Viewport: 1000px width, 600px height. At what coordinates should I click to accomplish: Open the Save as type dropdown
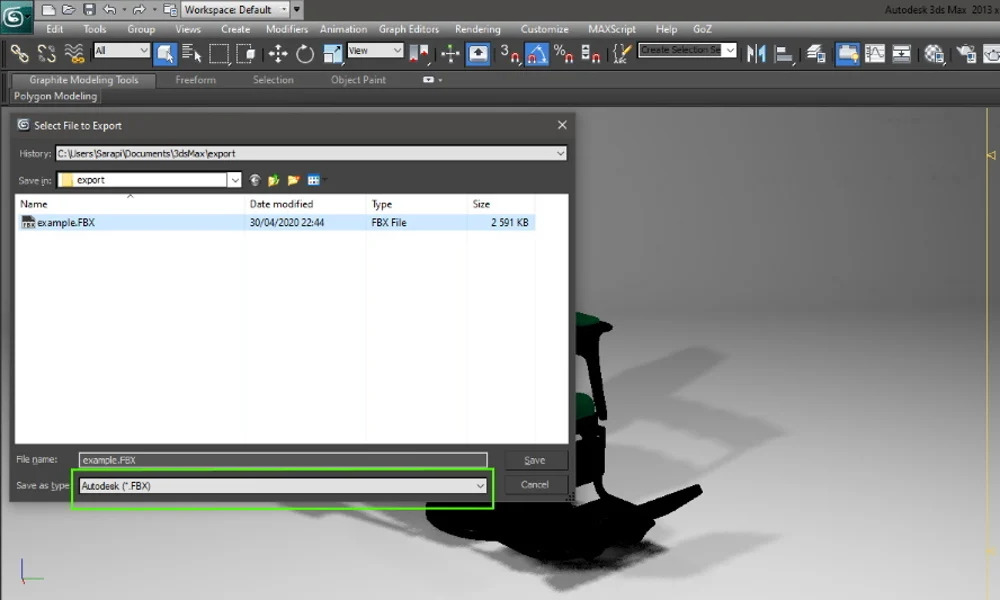click(x=480, y=485)
